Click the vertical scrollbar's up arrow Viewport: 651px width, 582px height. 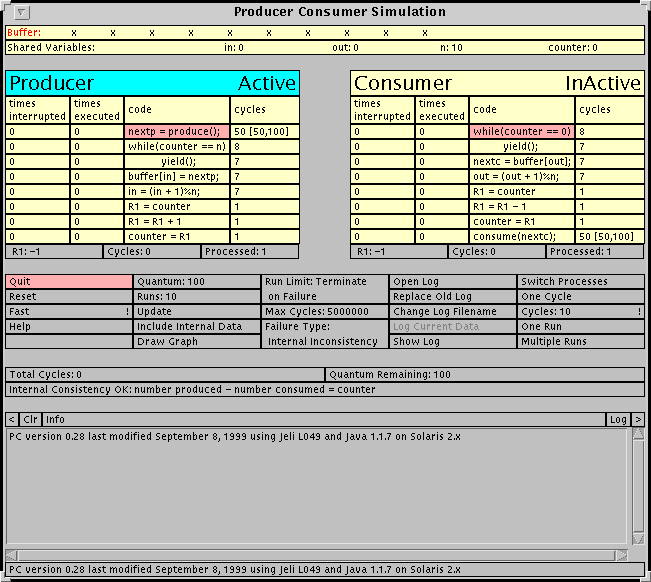pos(637,435)
